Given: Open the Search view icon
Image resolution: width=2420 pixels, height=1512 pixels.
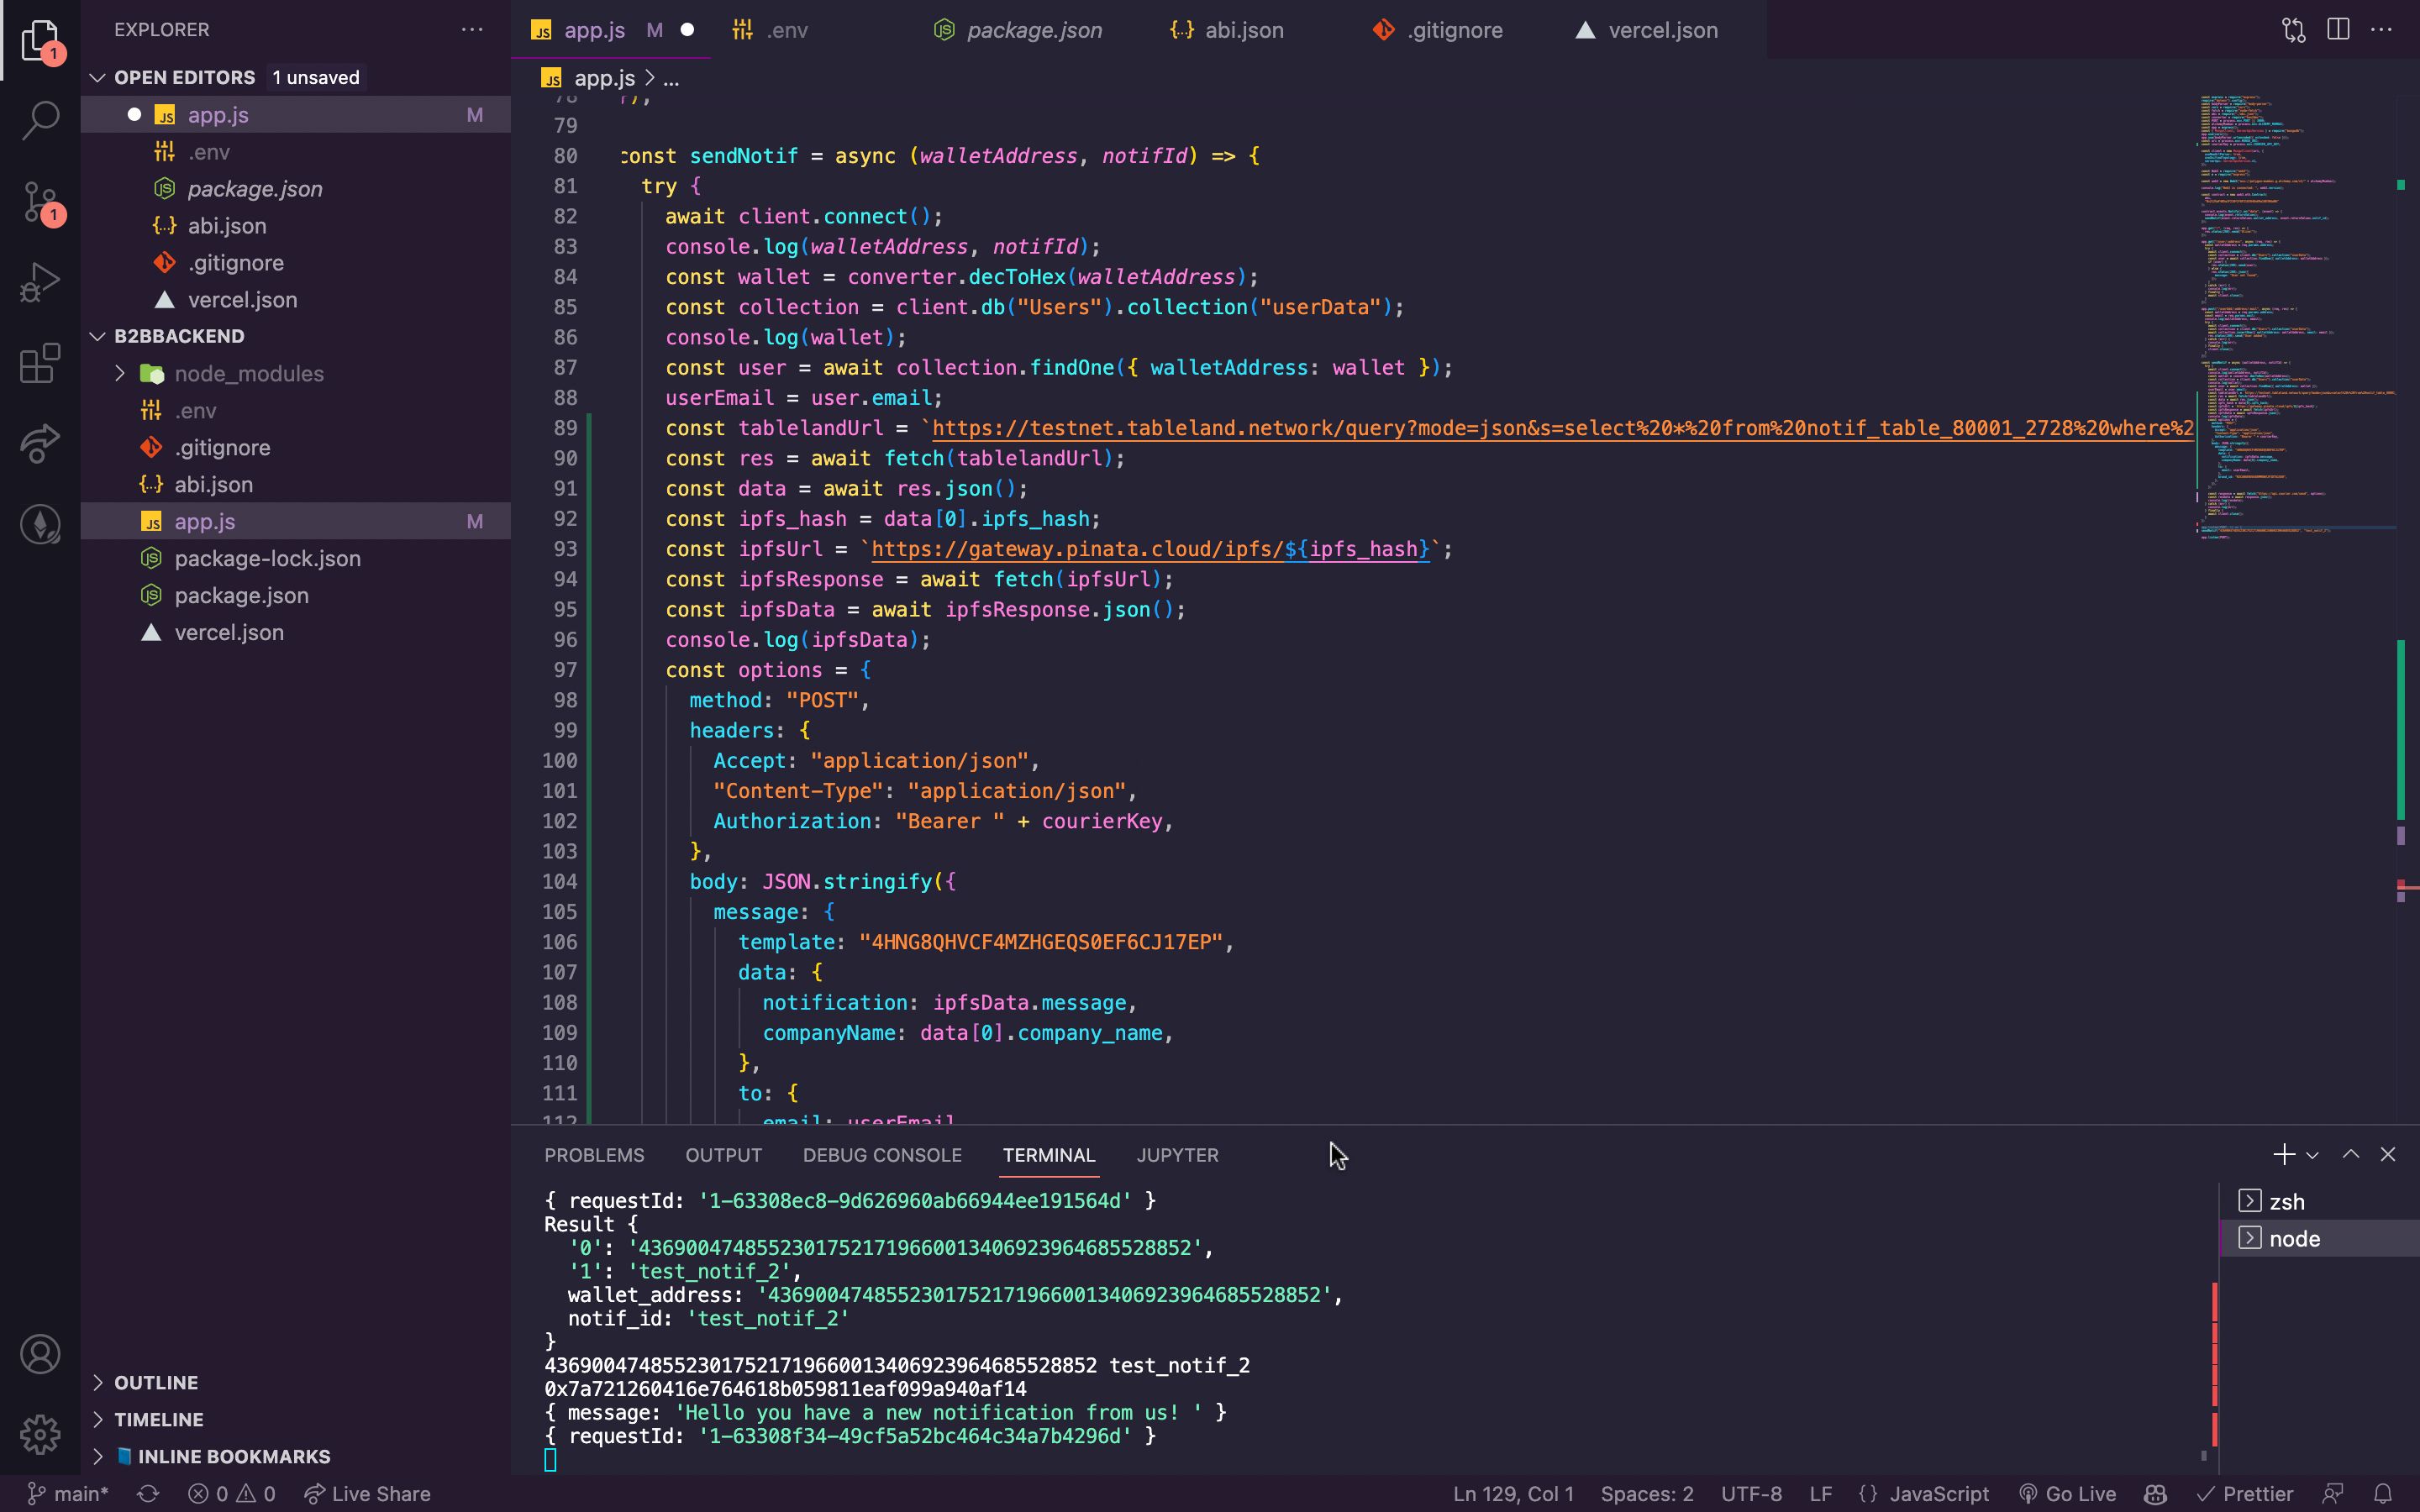Looking at the screenshot, I should 40,120.
